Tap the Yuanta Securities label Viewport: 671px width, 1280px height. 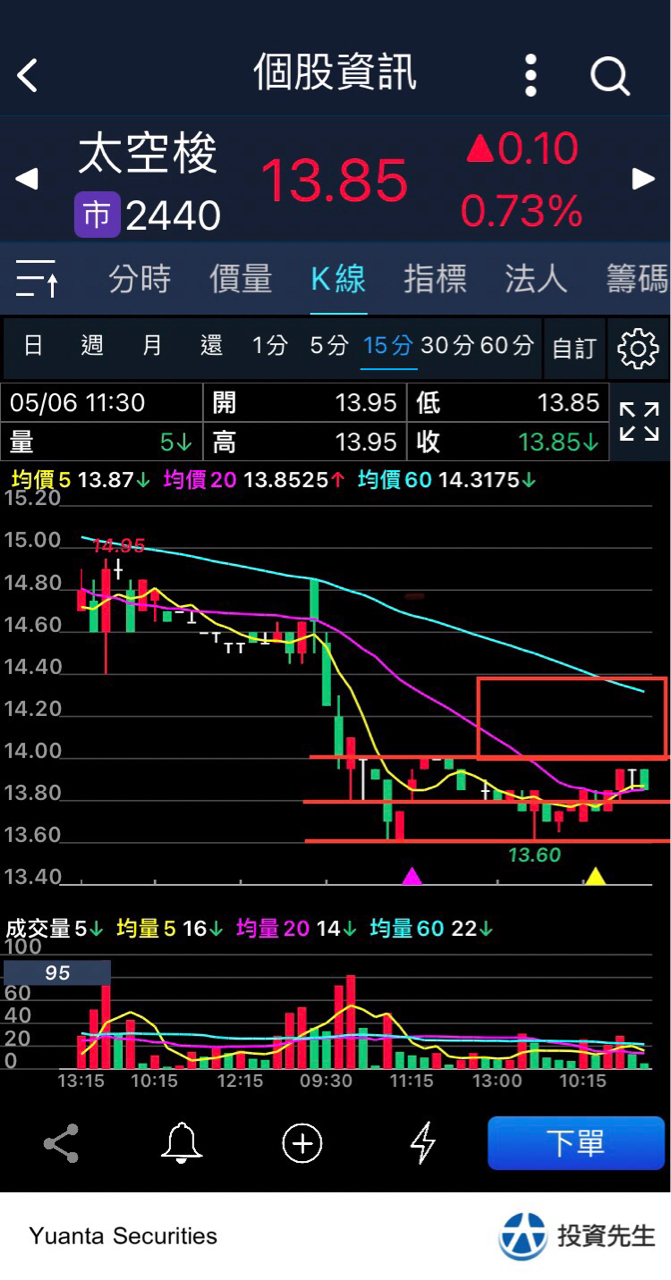pos(123,1236)
